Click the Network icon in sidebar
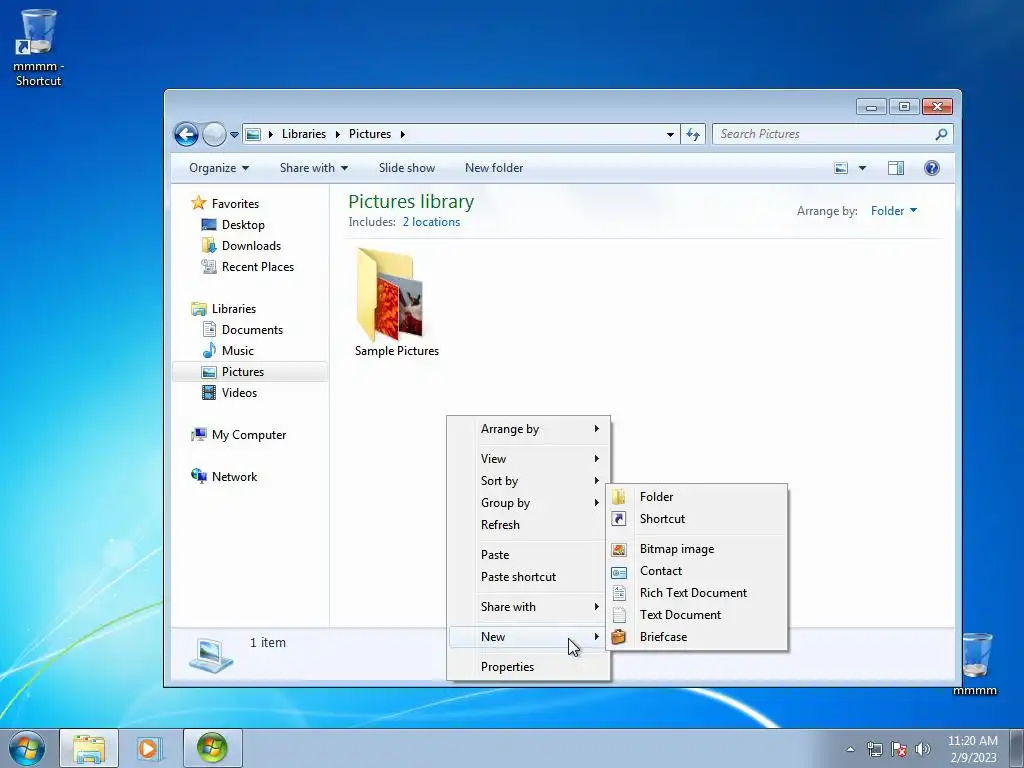This screenshot has width=1024, height=768. click(x=199, y=476)
